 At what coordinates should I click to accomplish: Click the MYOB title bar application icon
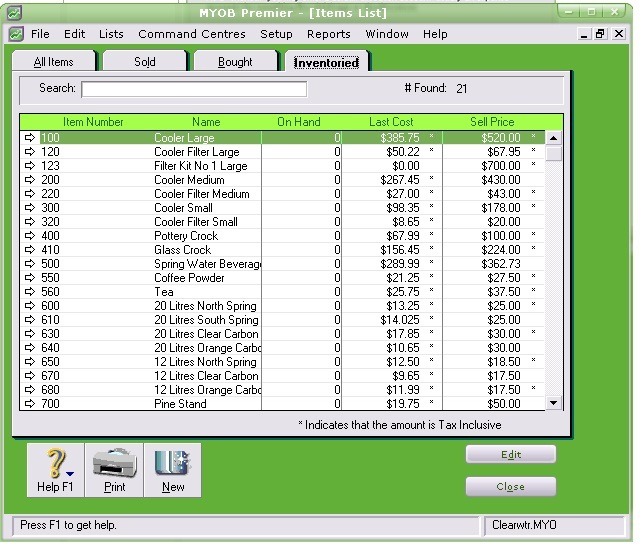pos(14,13)
